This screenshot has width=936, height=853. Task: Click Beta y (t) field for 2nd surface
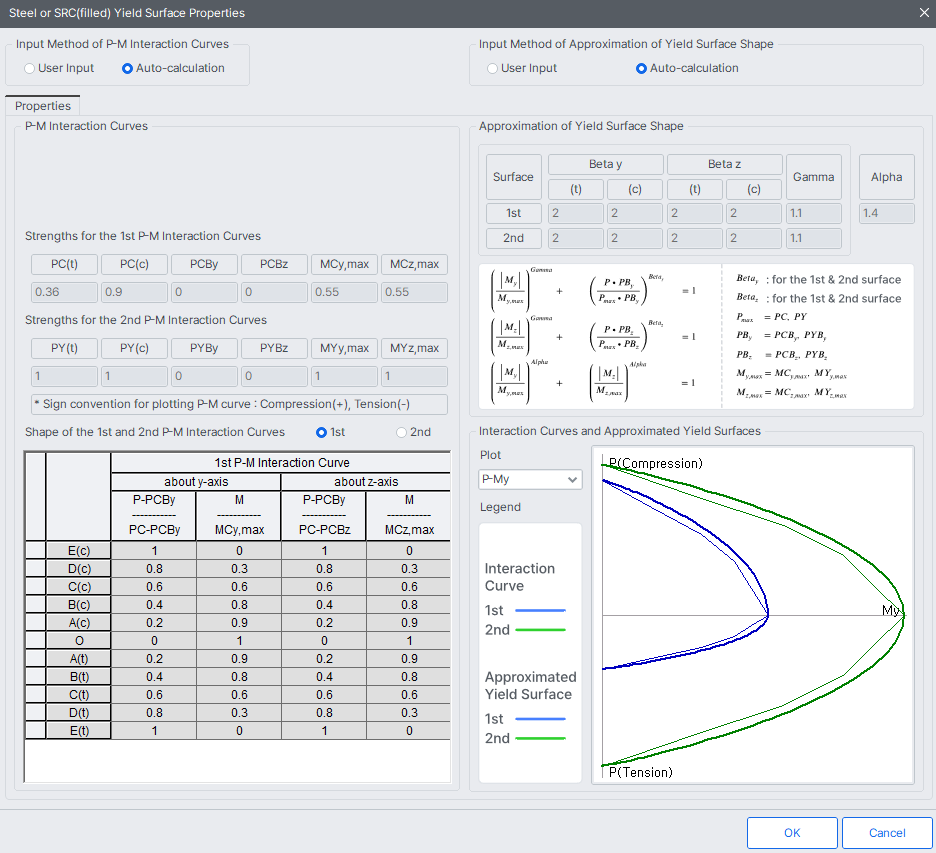(x=575, y=238)
